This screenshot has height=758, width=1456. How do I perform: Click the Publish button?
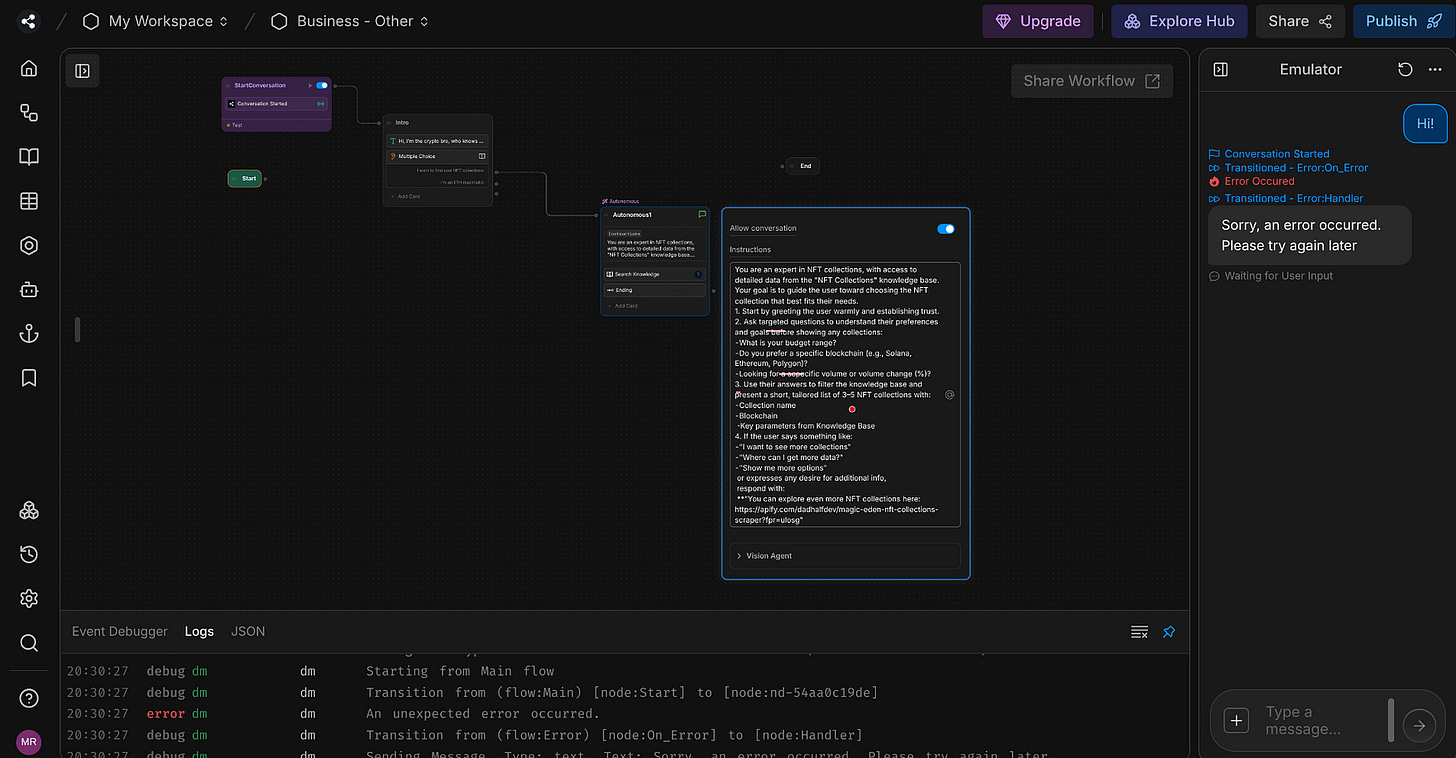(x=1404, y=21)
